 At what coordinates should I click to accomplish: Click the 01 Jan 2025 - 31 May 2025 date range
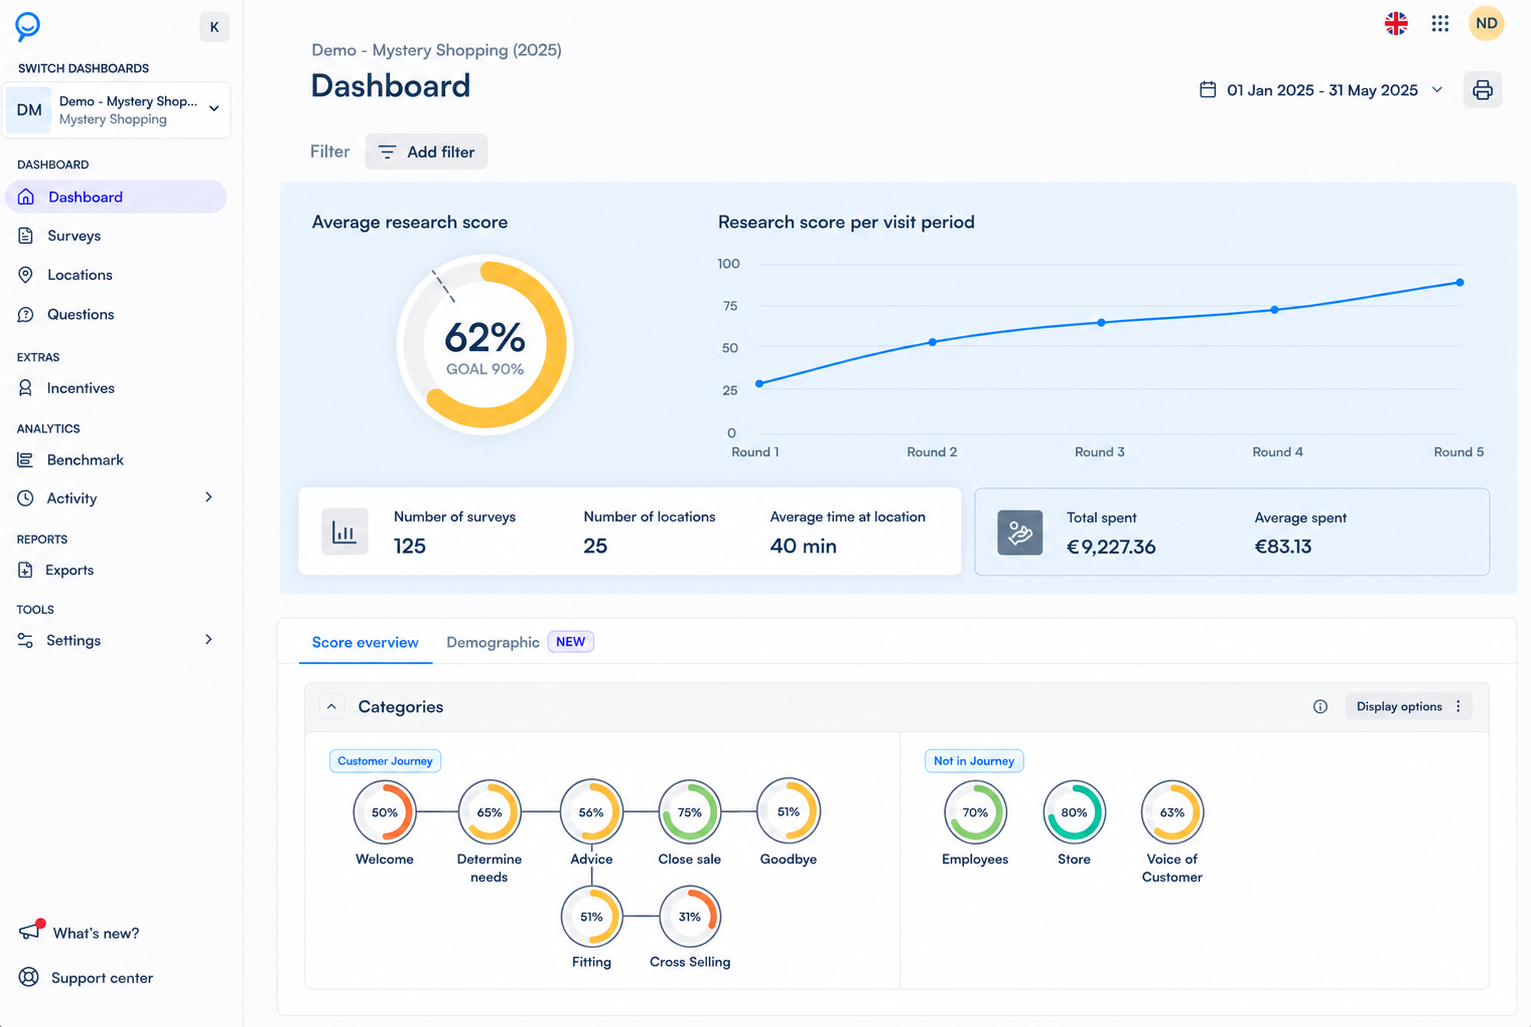point(1322,90)
